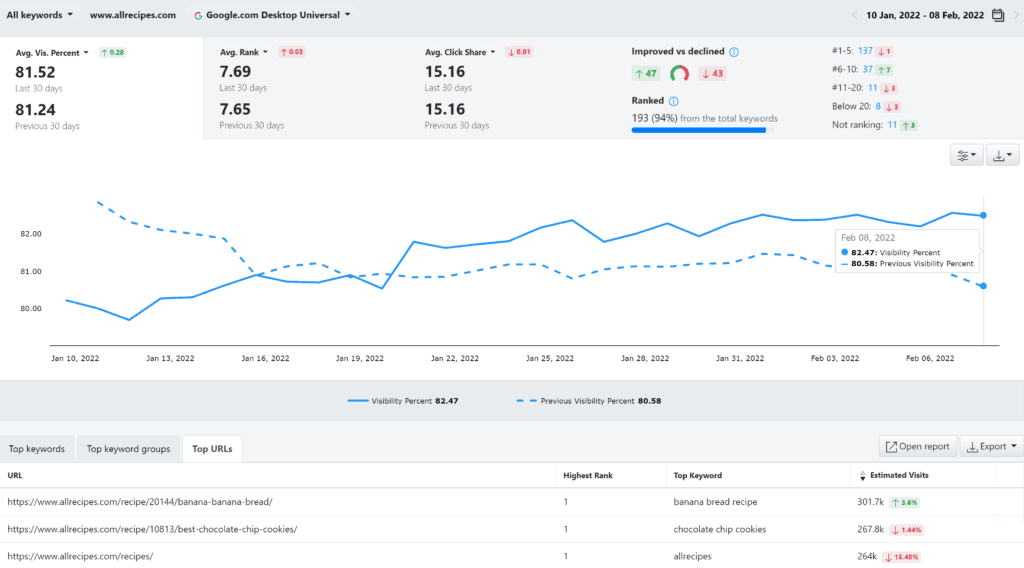
Task: Open chart download dropdown icon
Action: [1002, 155]
